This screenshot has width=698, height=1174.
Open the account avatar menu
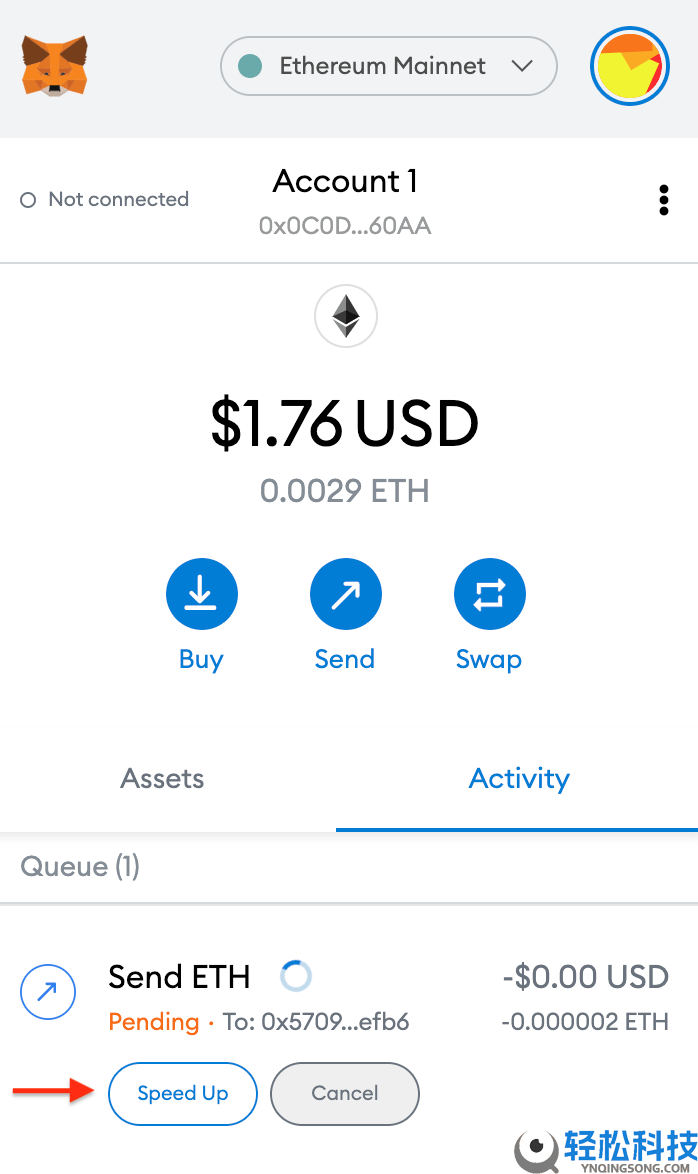pos(629,67)
